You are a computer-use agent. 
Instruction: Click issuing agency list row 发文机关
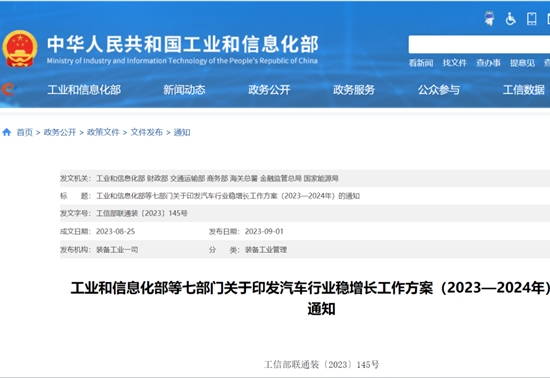click(305, 178)
